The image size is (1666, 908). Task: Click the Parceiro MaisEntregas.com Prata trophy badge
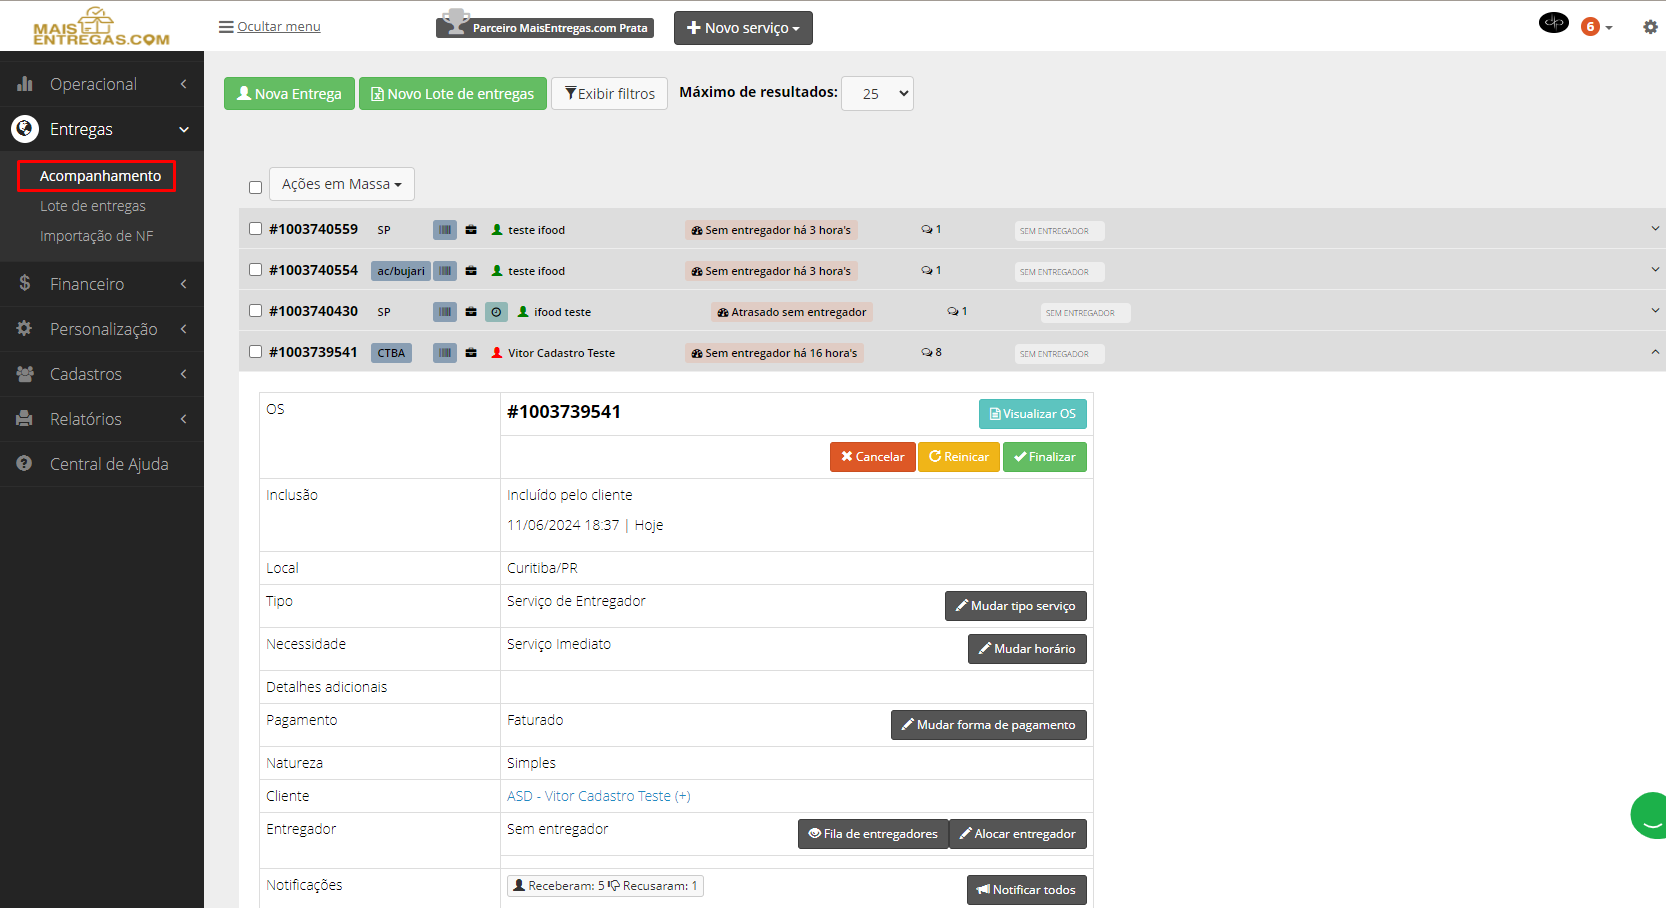pos(545,25)
